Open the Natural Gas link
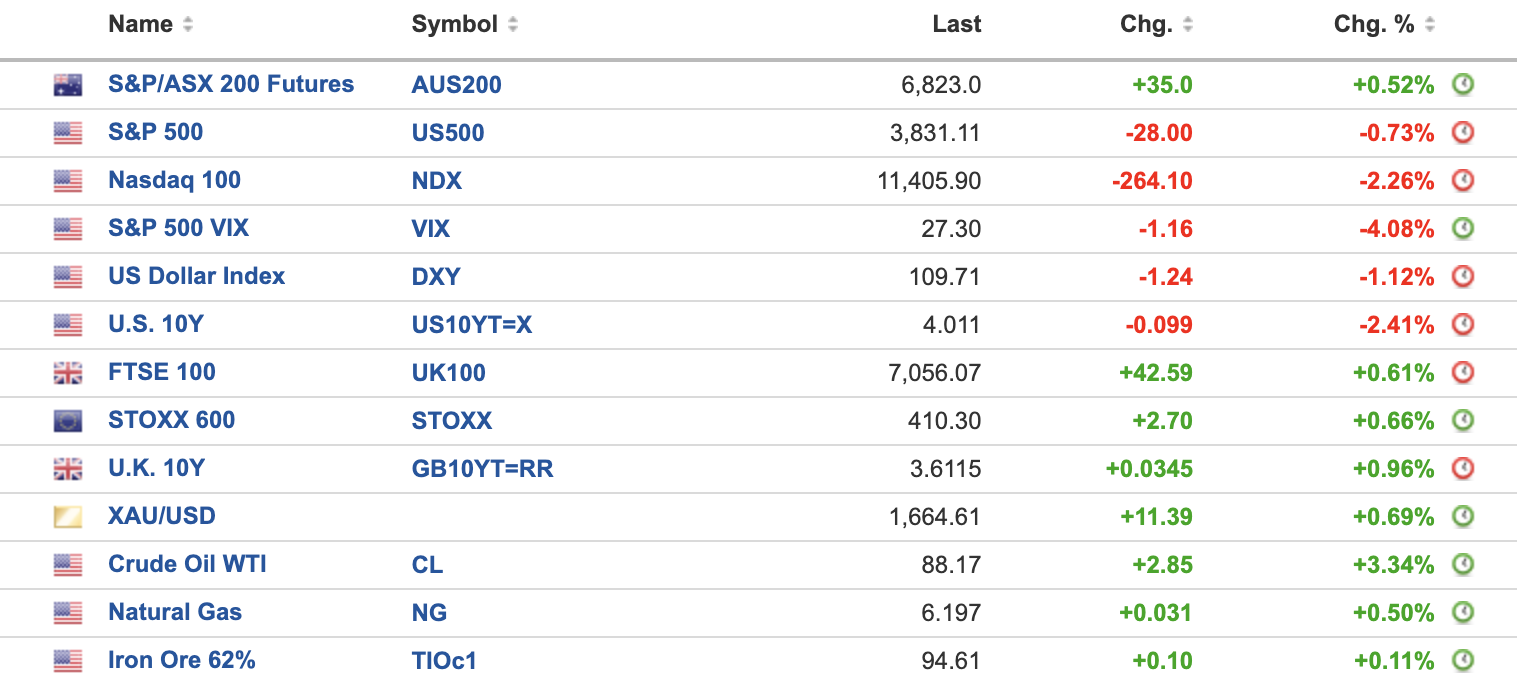This screenshot has width=1534, height=688. (x=175, y=612)
